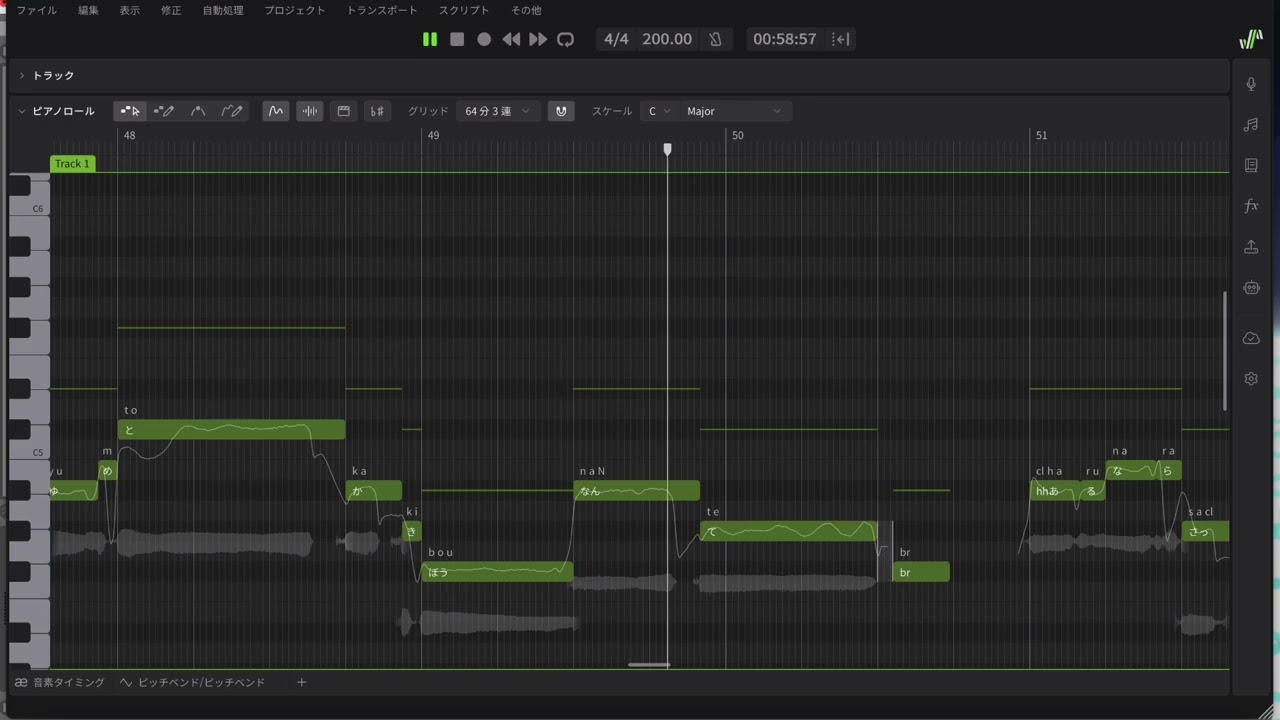Image resolution: width=1280 pixels, height=720 pixels.
Task: Open the fx effects side panel
Action: tap(1251, 206)
